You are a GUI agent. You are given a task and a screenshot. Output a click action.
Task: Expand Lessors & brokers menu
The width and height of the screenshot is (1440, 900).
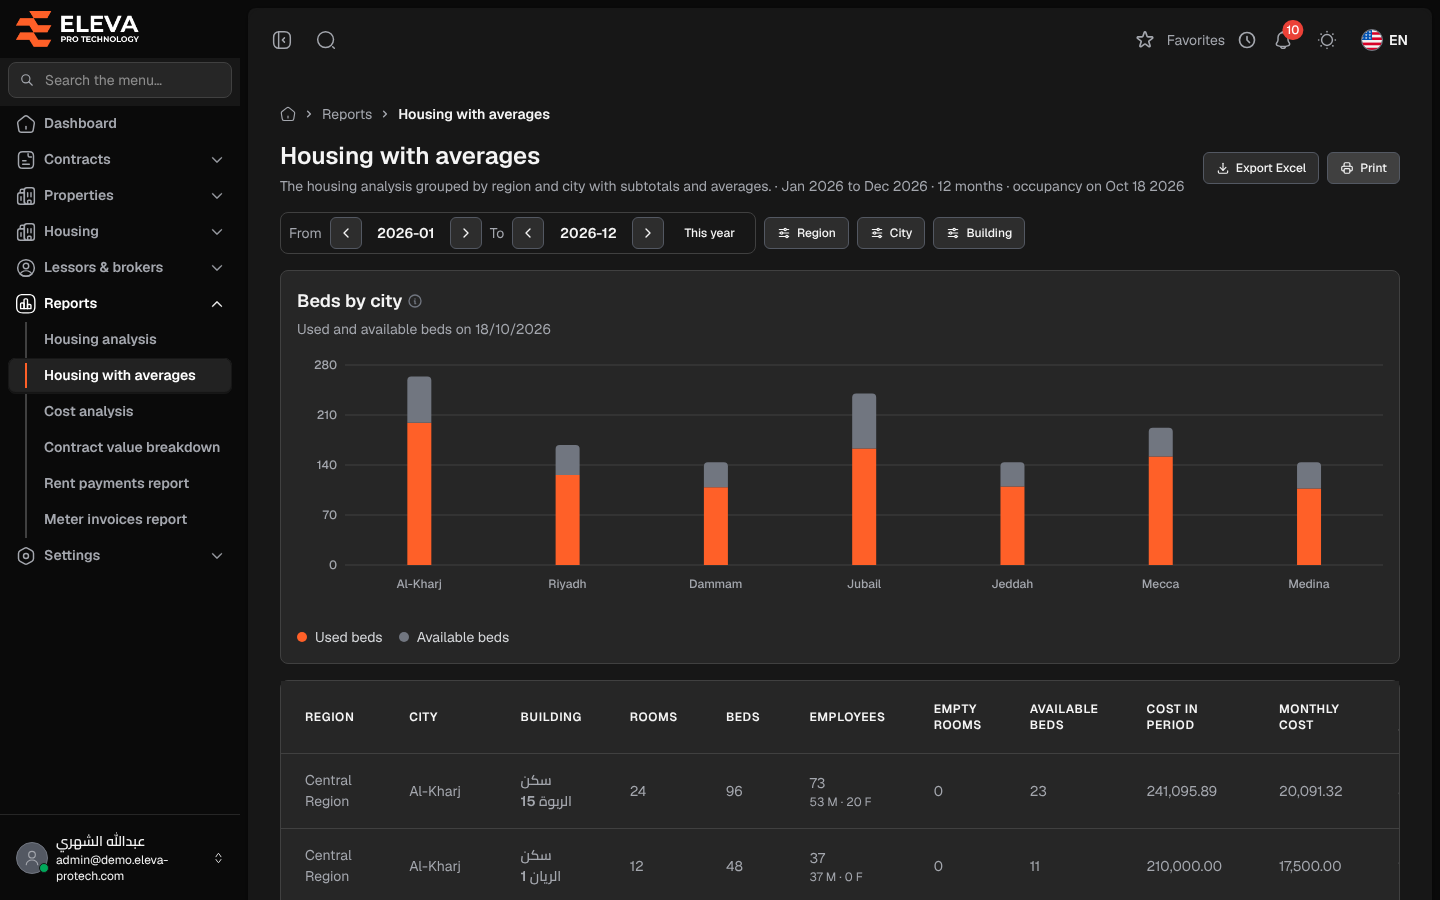click(x=120, y=267)
